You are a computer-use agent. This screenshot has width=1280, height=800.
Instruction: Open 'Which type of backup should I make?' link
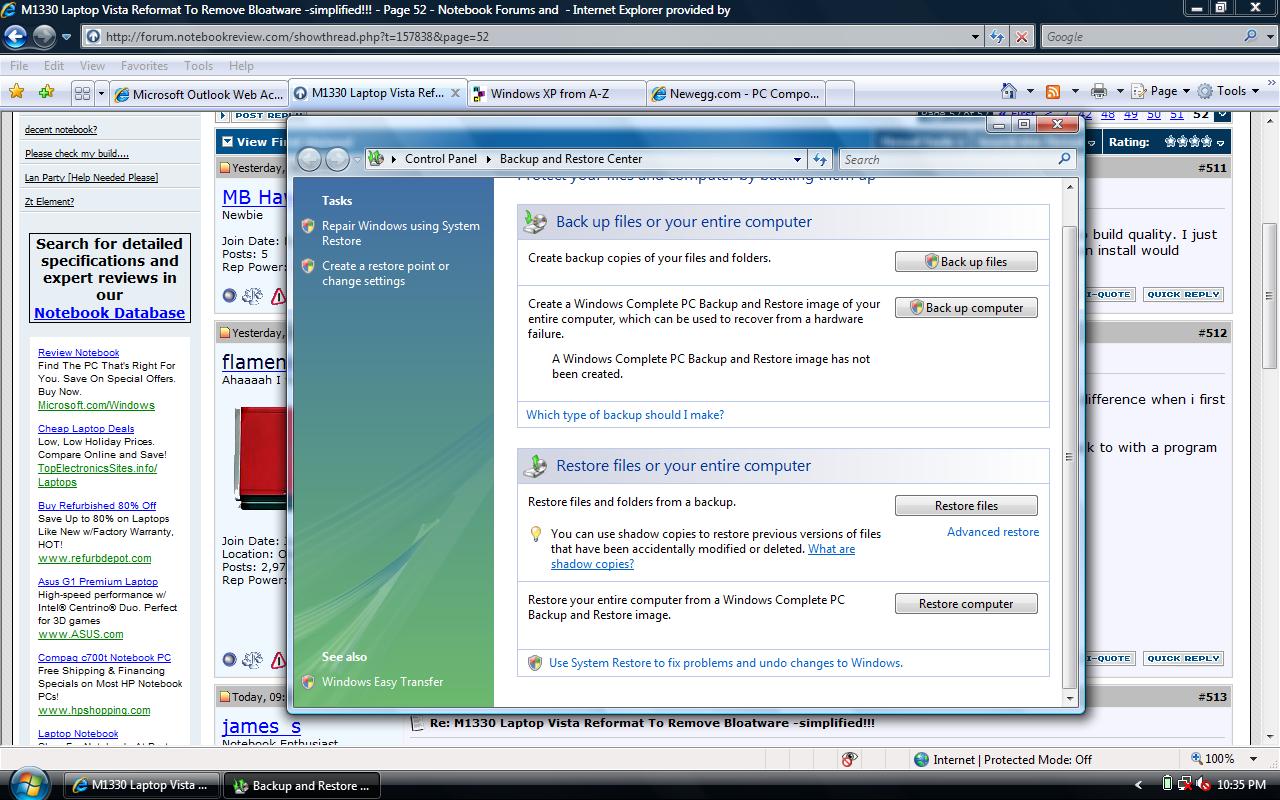coord(625,415)
